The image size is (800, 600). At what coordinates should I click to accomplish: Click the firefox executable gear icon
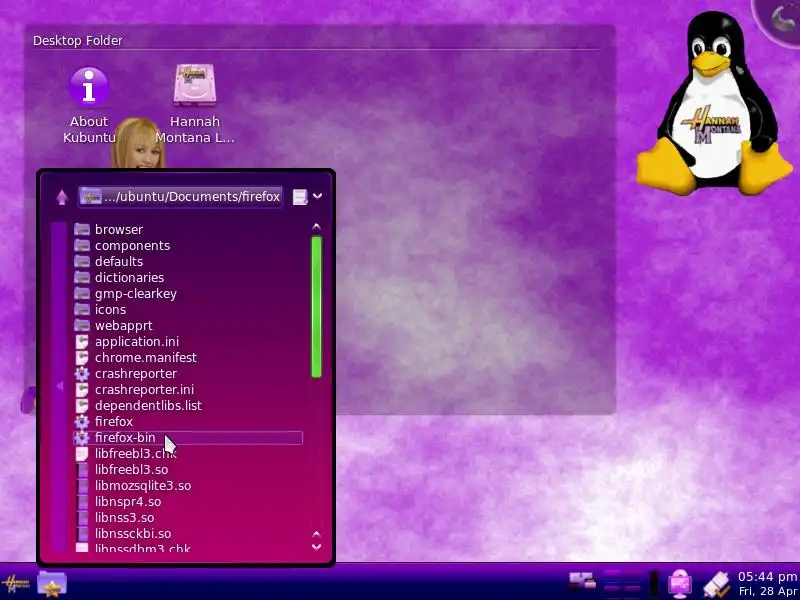82,422
